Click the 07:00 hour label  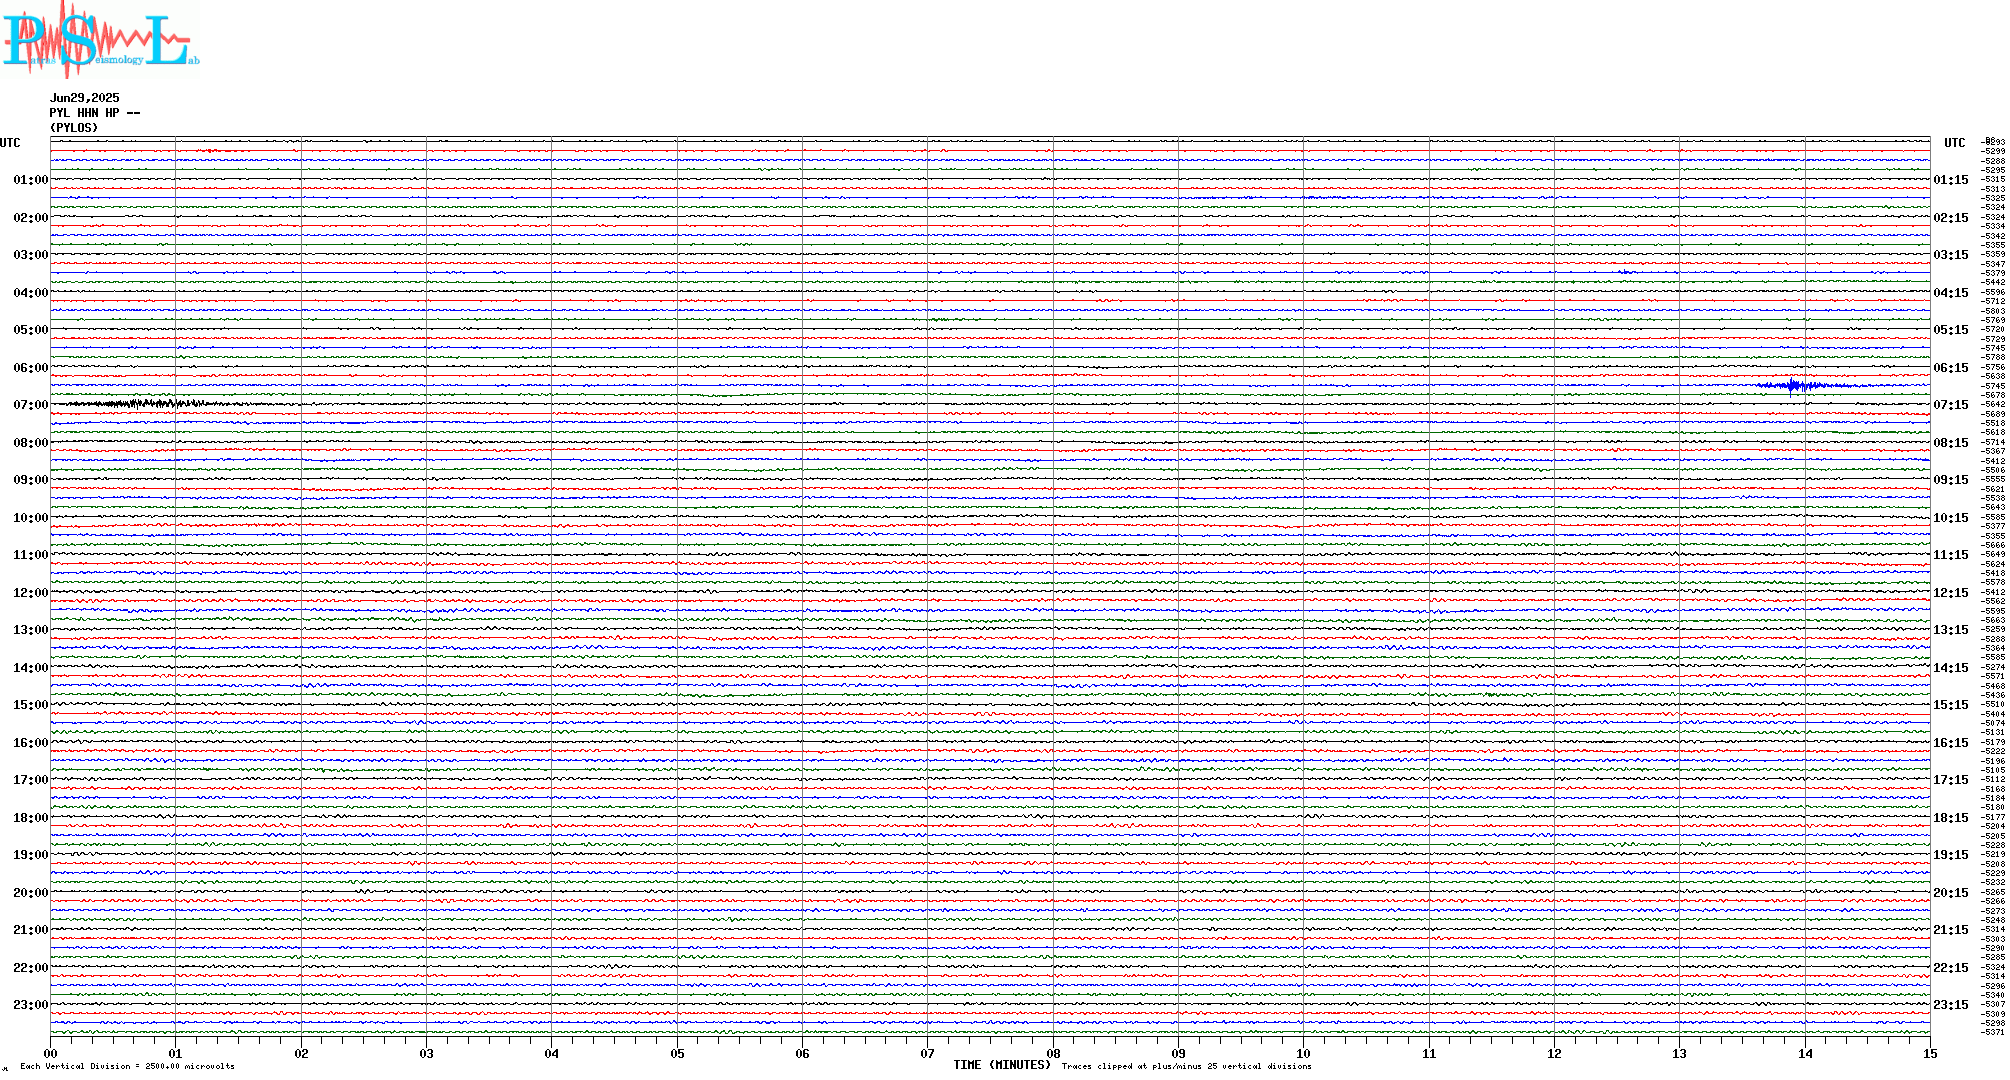click(30, 405)
